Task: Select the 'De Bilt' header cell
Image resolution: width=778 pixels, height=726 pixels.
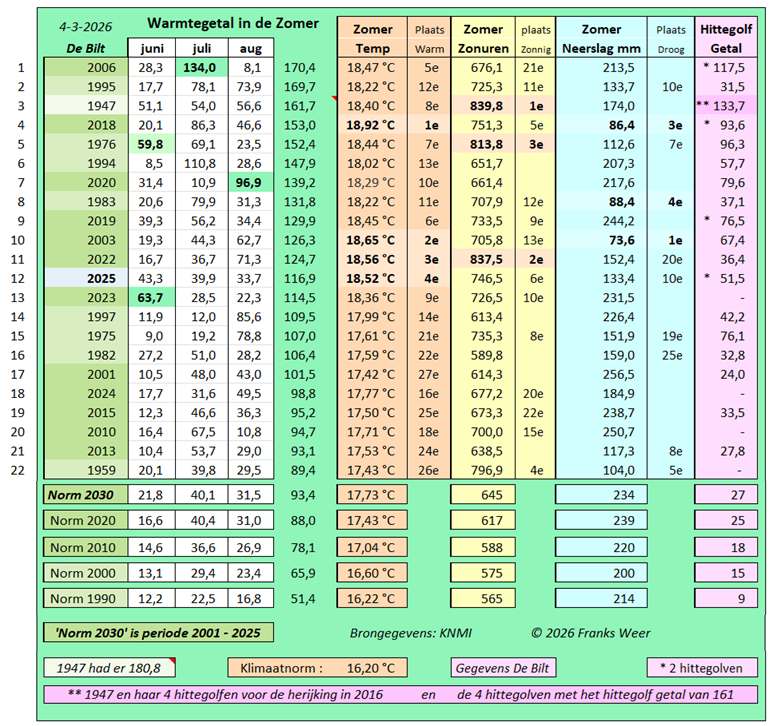Action: point(86,48)
